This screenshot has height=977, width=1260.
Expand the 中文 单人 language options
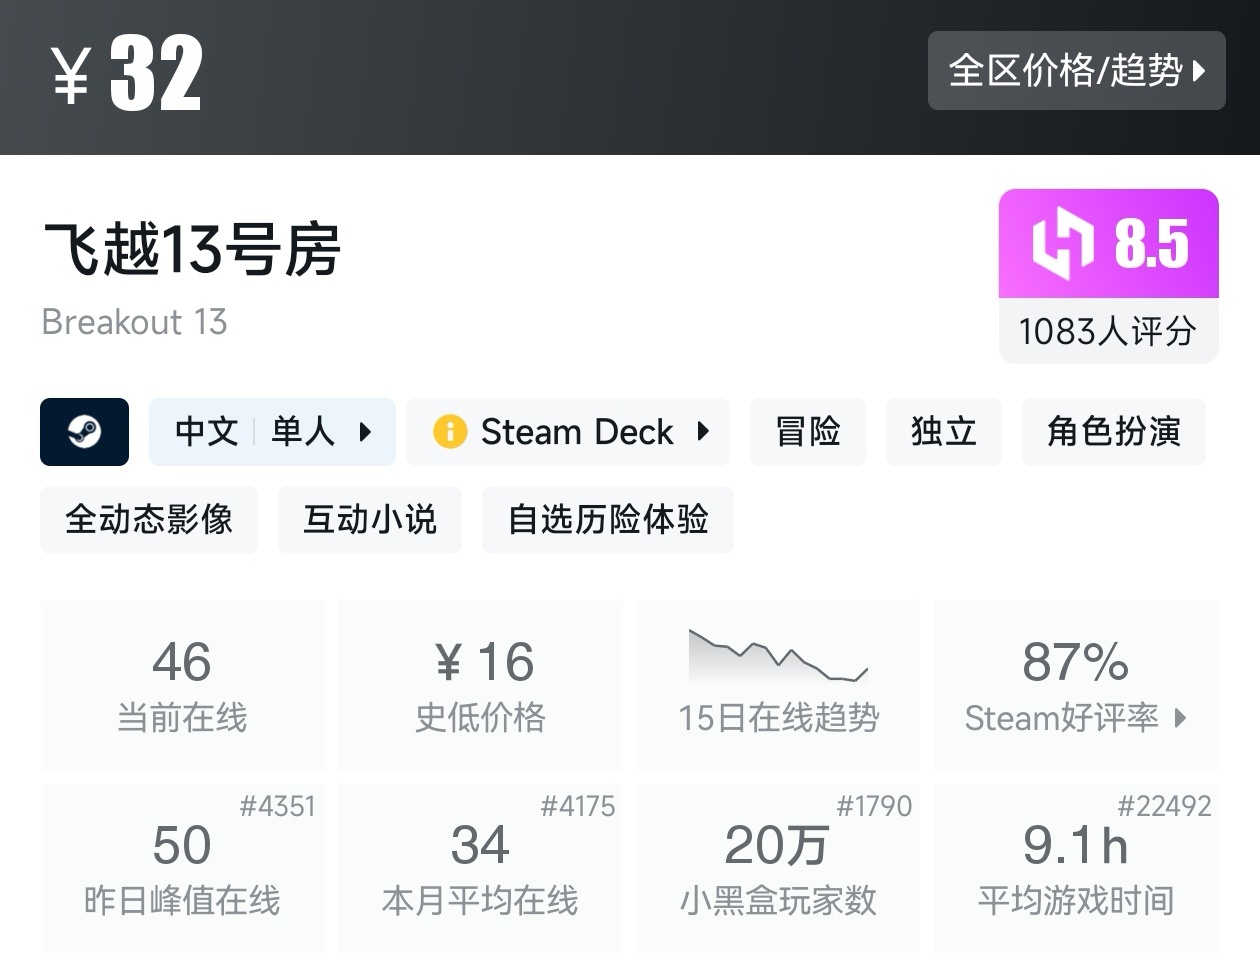point(272,432)
